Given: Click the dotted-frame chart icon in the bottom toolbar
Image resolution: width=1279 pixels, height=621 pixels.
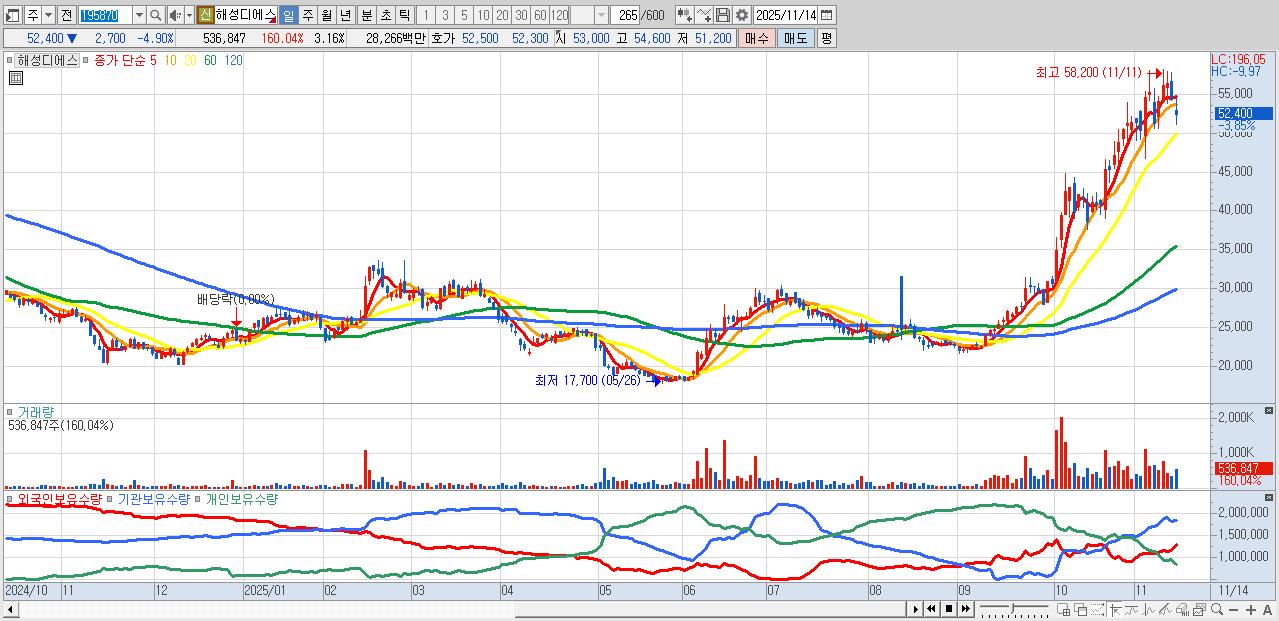Looking at the screenshot, I should 1097,610.
